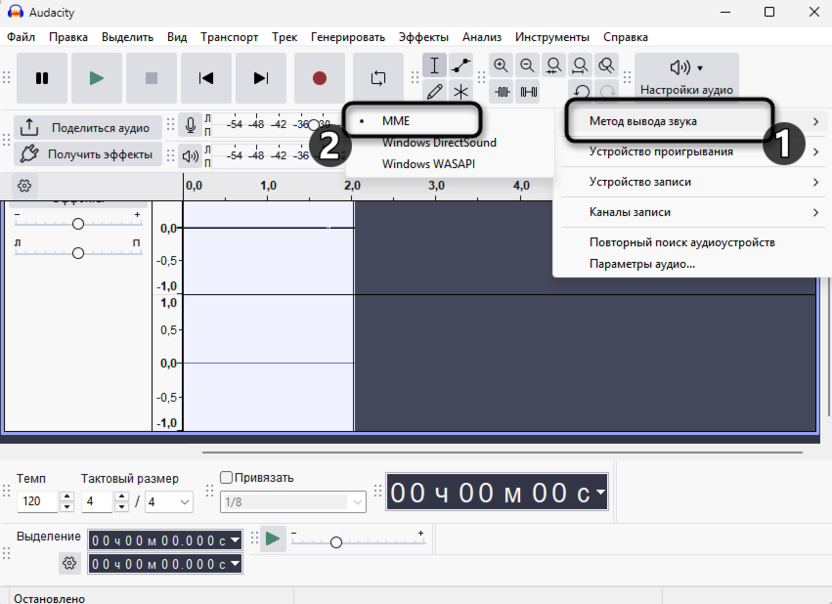Adjust the playback speed slider
The height and width of the screenshot is (604, 832).
[336, 543]
